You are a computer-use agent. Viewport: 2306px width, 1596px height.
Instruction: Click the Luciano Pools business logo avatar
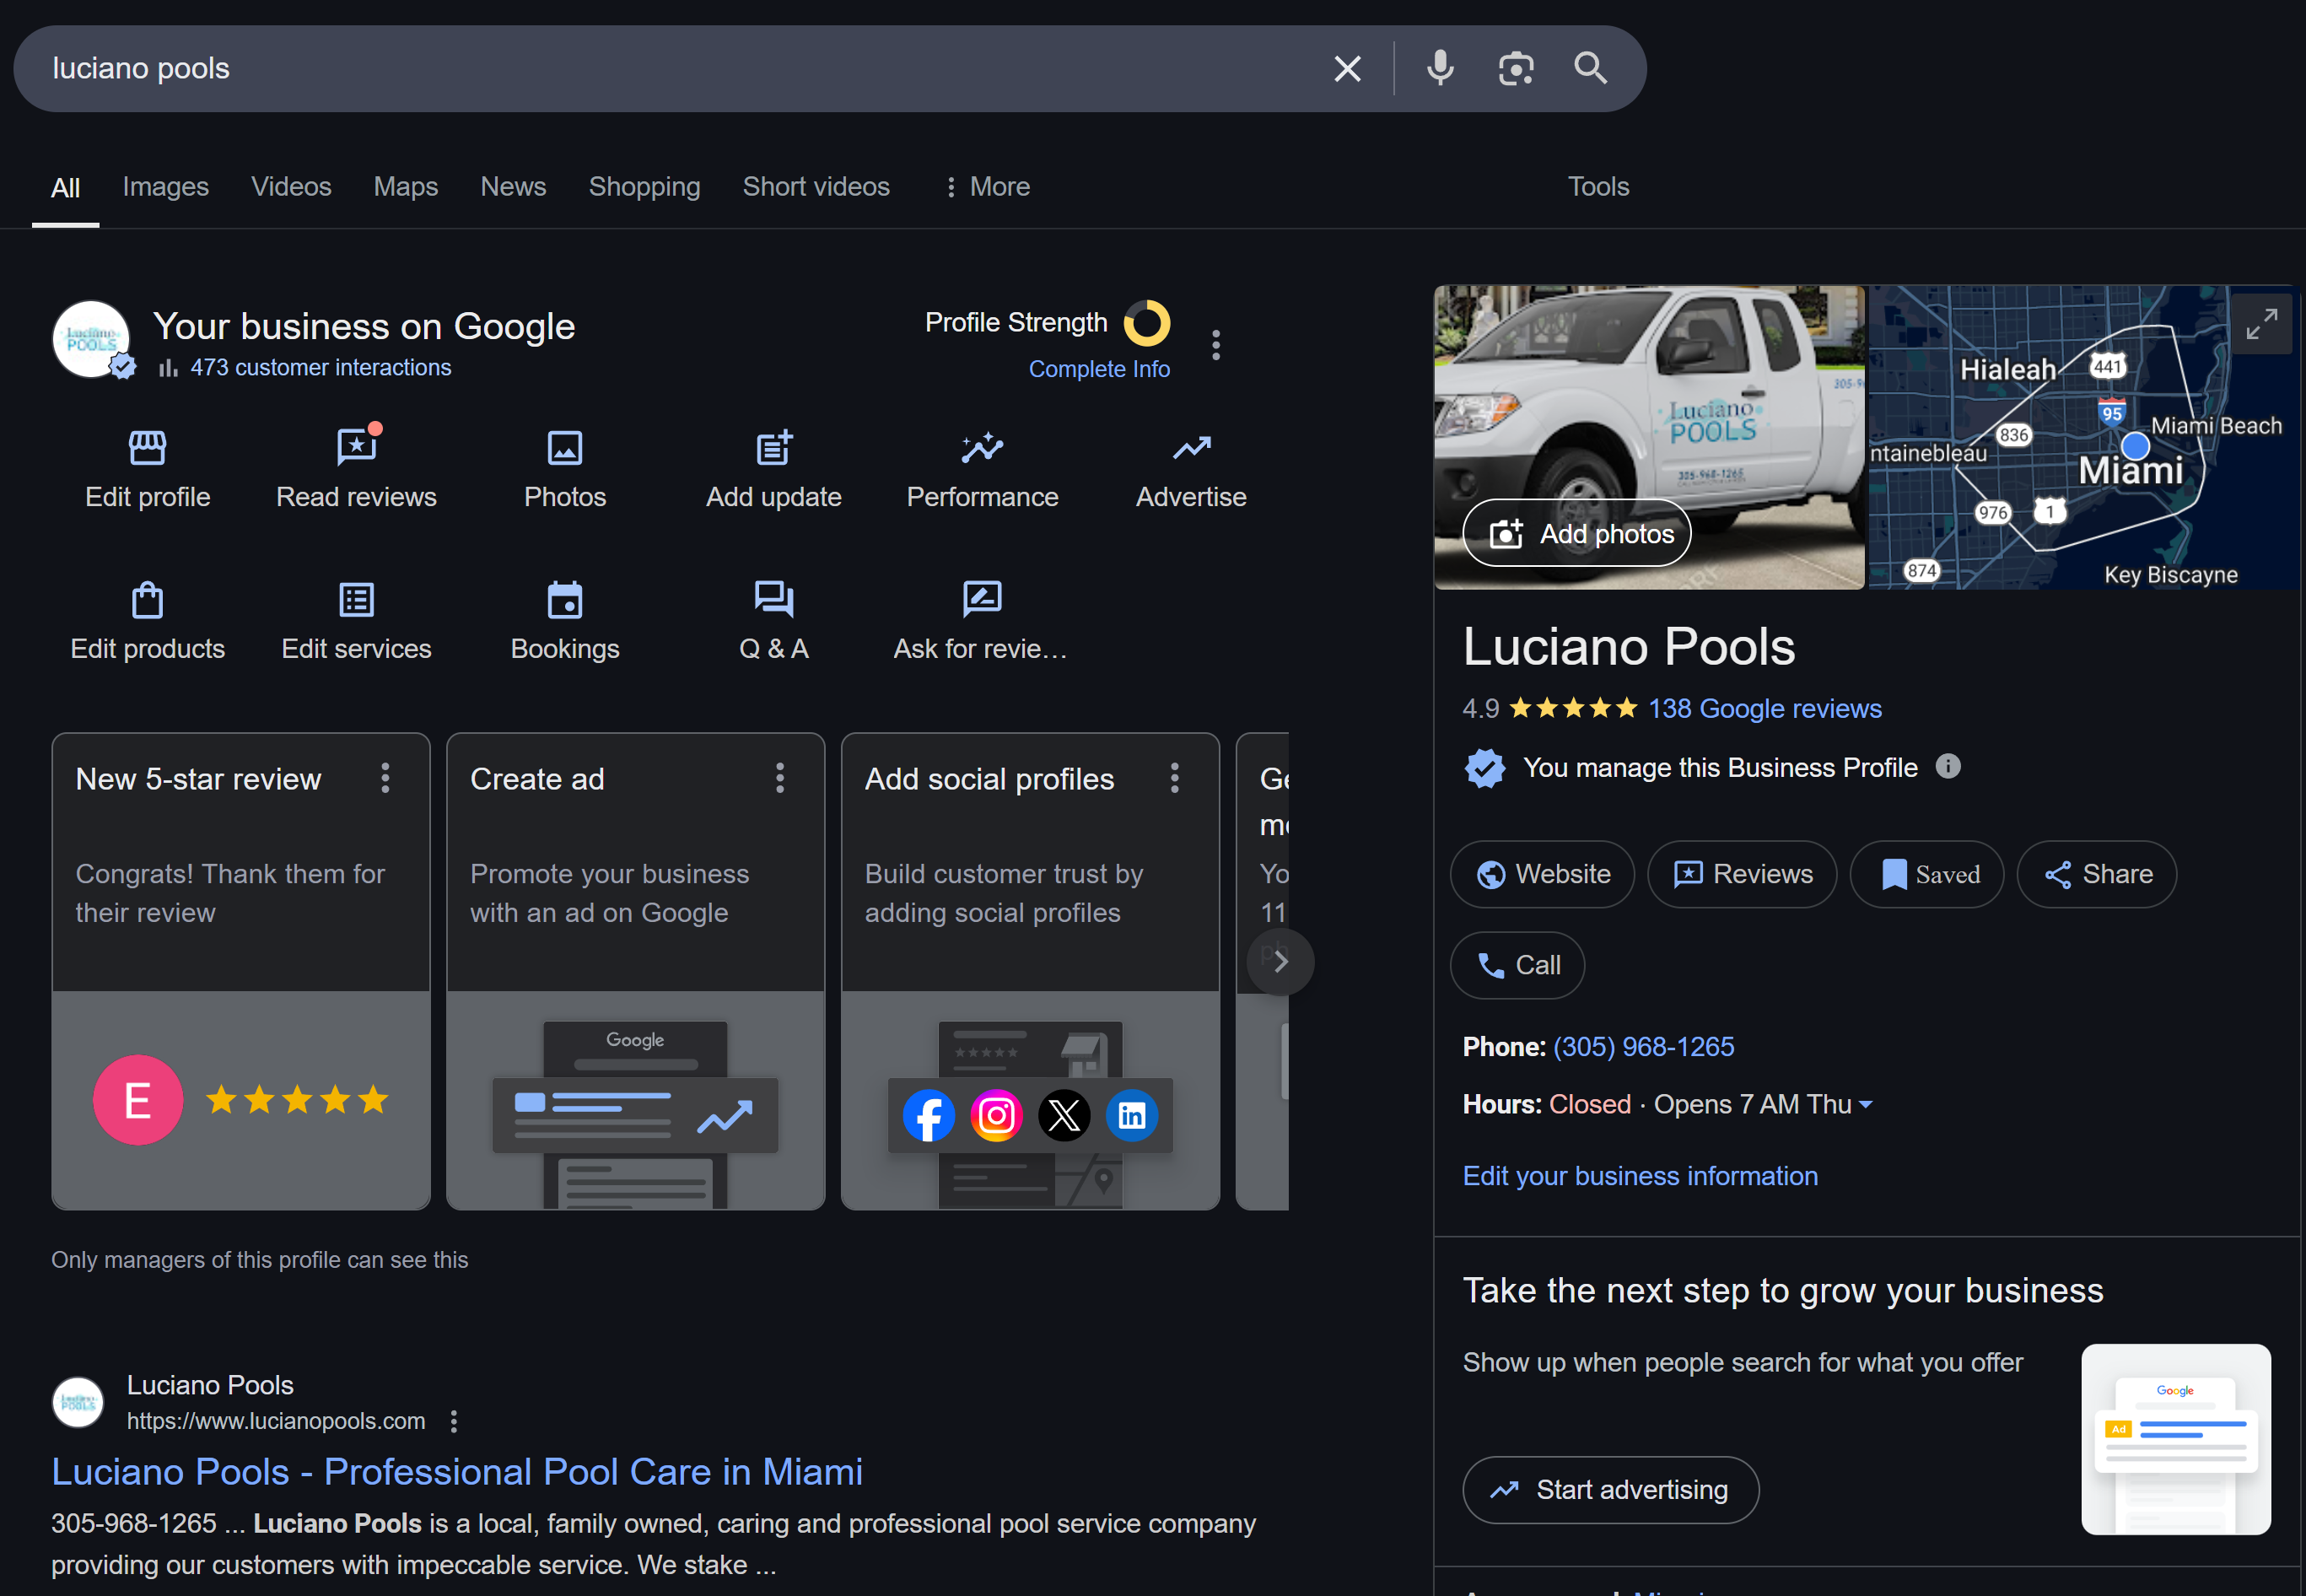(x=91, y=339)
